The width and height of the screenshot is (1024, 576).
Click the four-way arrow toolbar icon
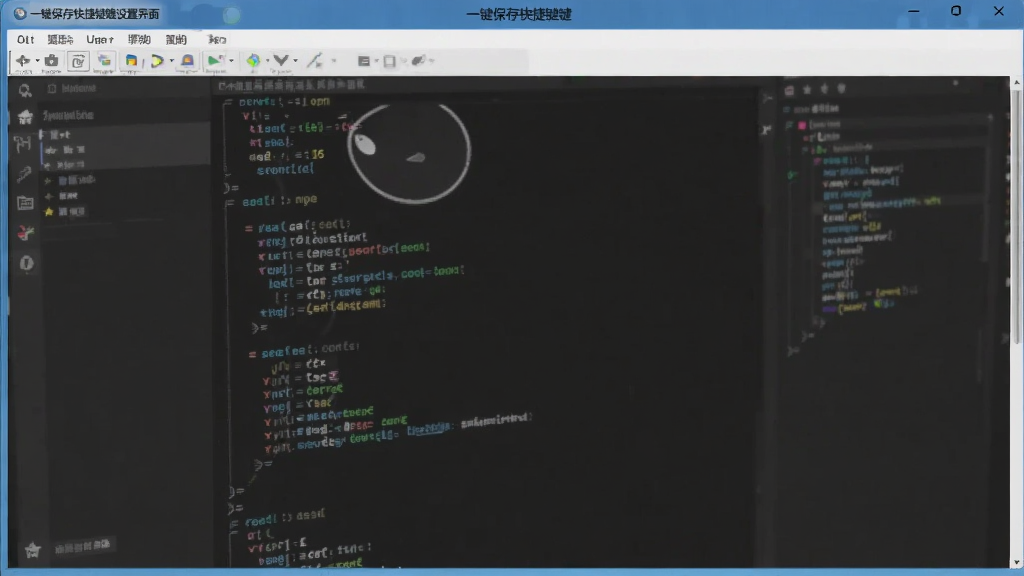tap(23, 61)
